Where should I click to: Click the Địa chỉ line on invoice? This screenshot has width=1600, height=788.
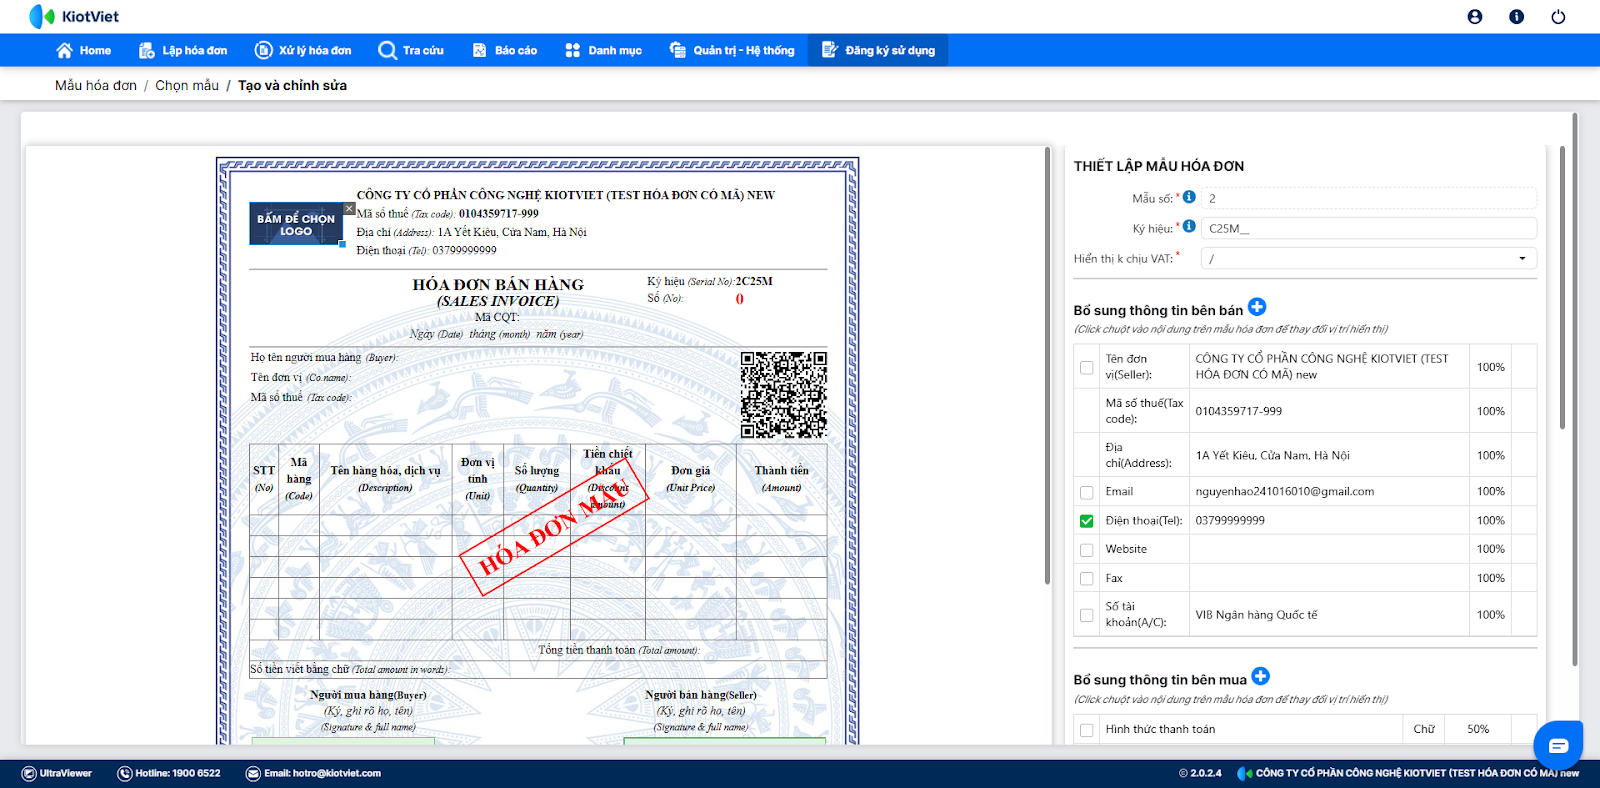click(472, 232)
